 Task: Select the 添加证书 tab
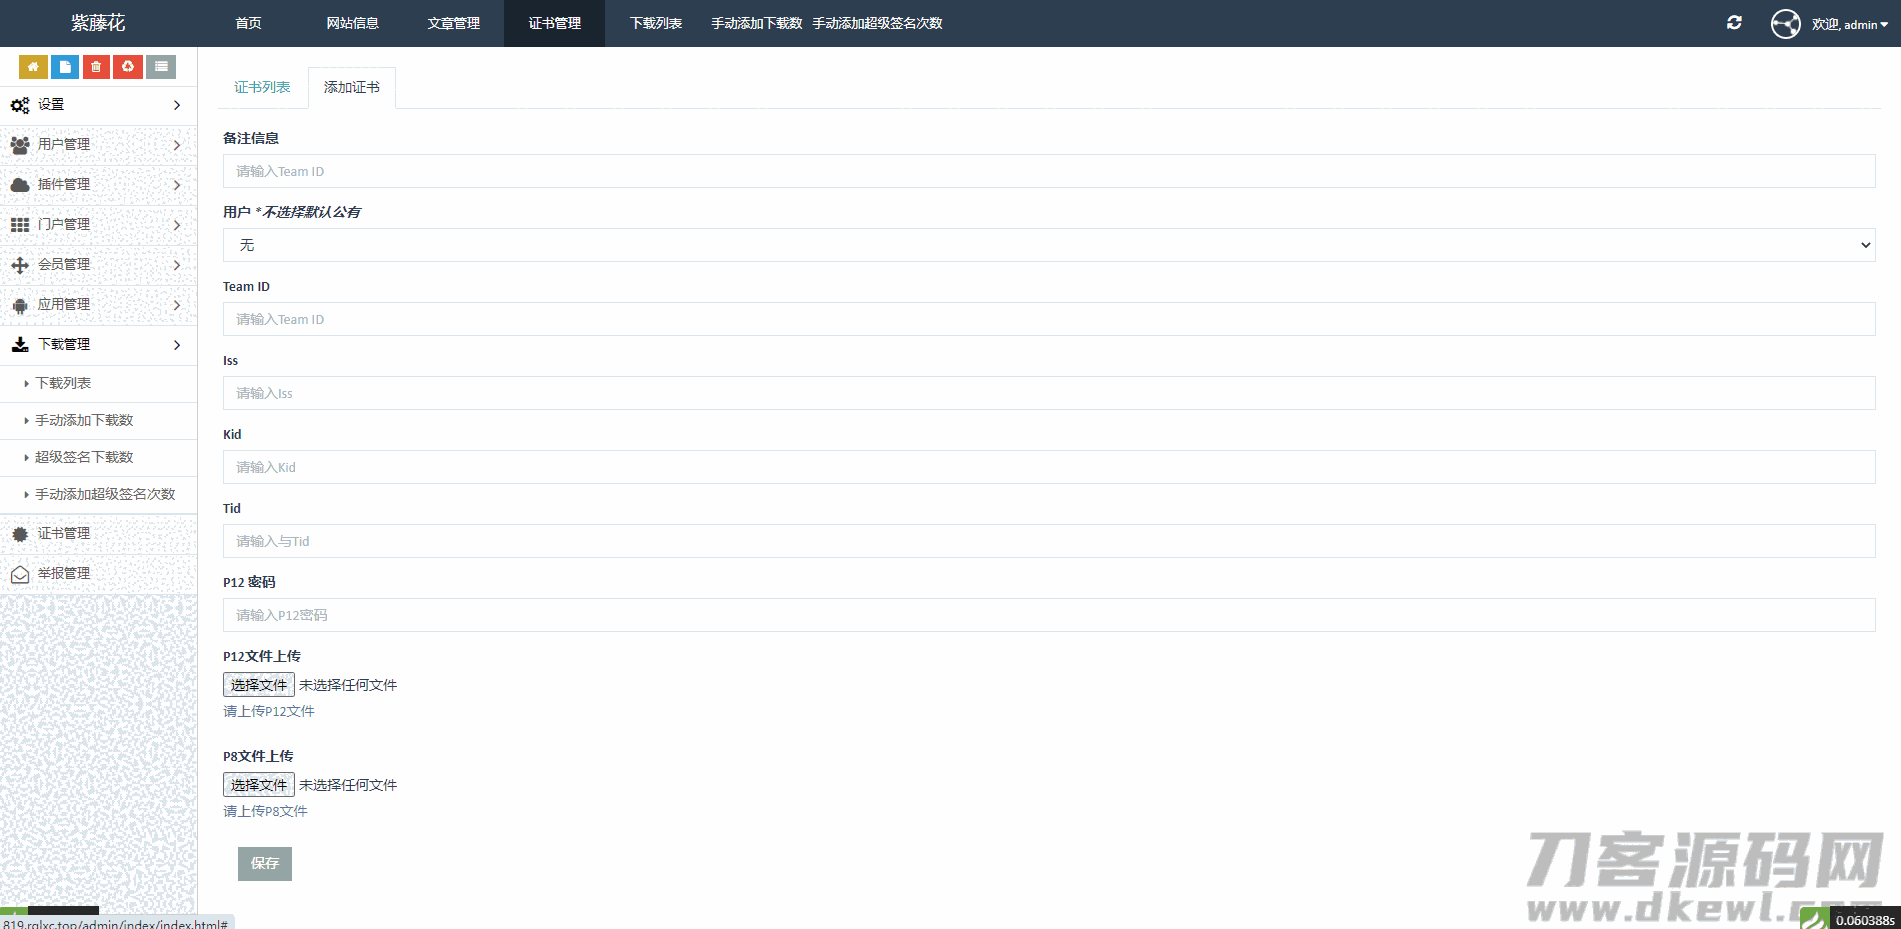[x=352, y=88]
